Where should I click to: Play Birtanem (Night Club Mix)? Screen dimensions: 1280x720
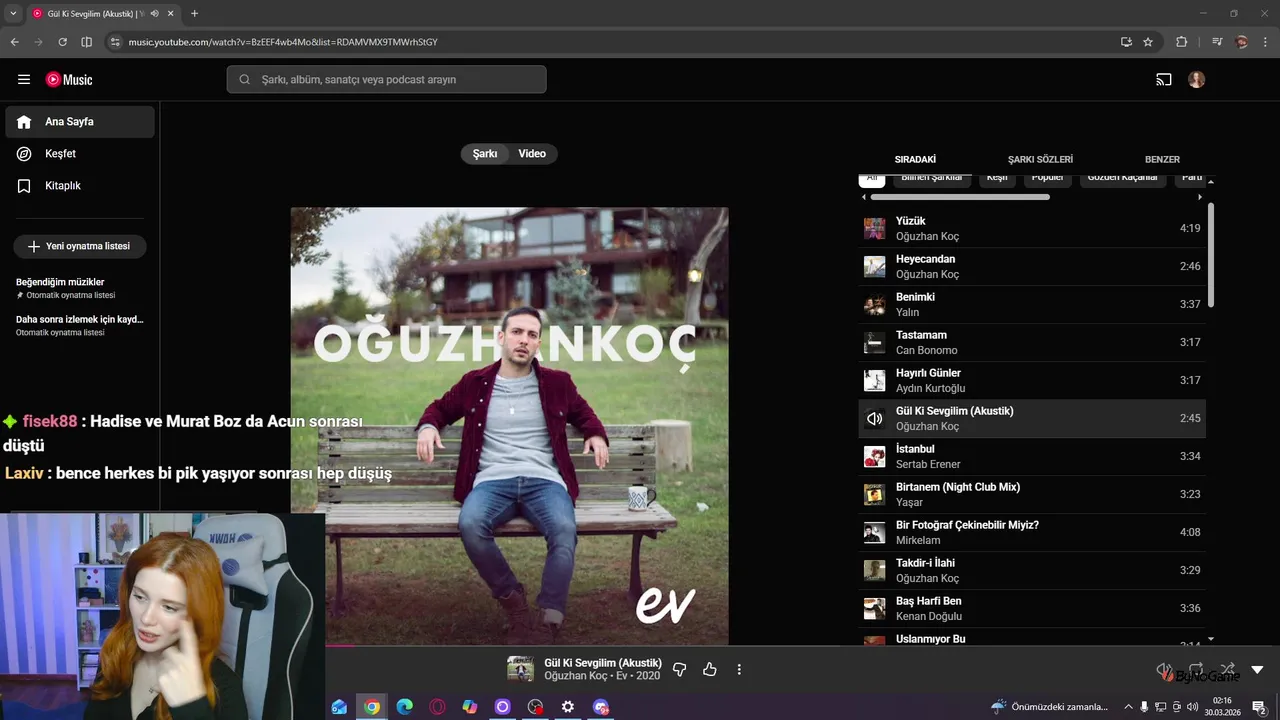coord(1032,494)
